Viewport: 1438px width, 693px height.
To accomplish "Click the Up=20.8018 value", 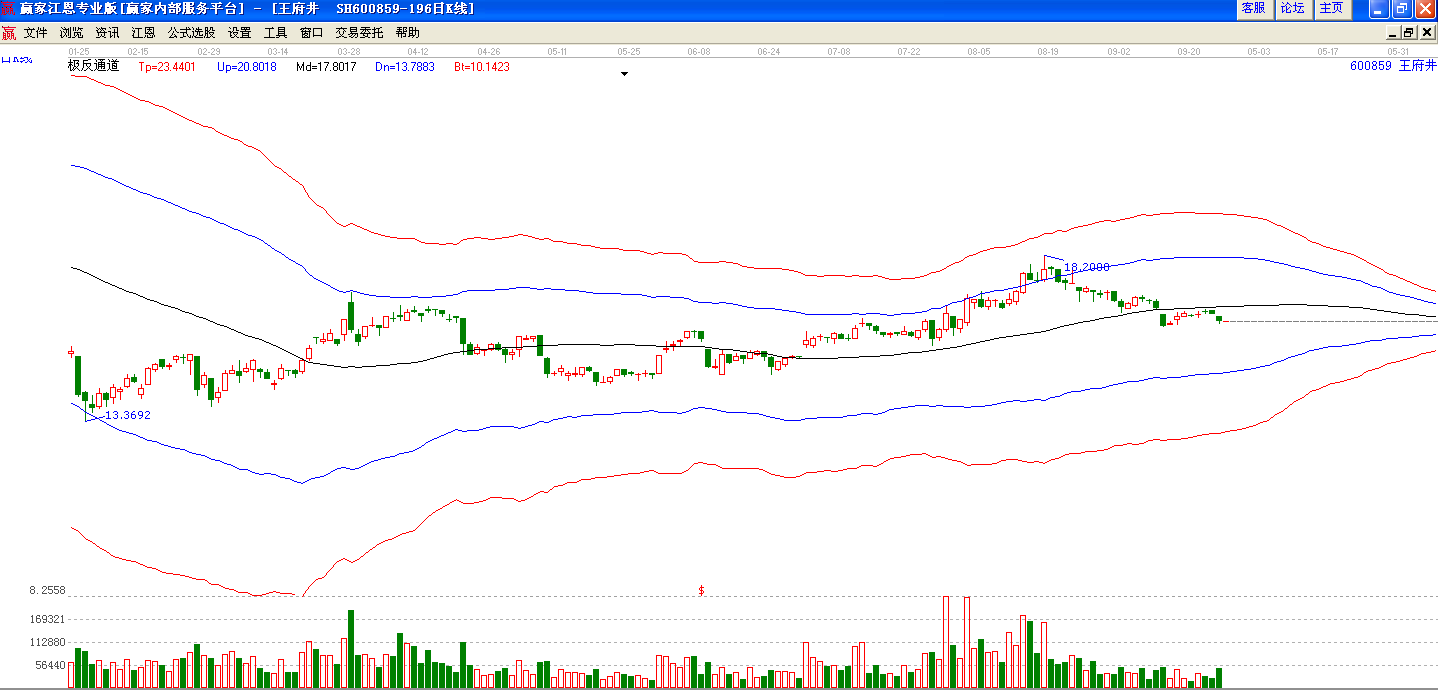I will coord(246,67).
